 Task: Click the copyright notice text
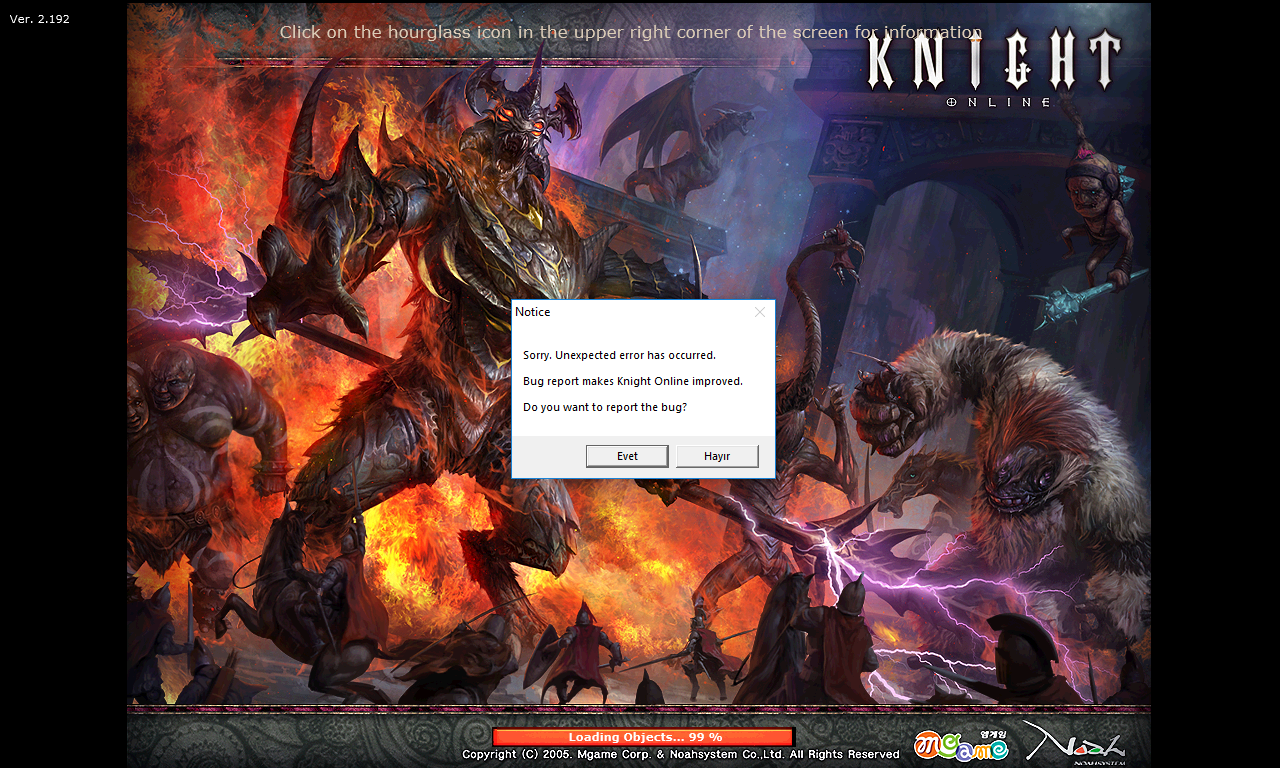point(680,754)
